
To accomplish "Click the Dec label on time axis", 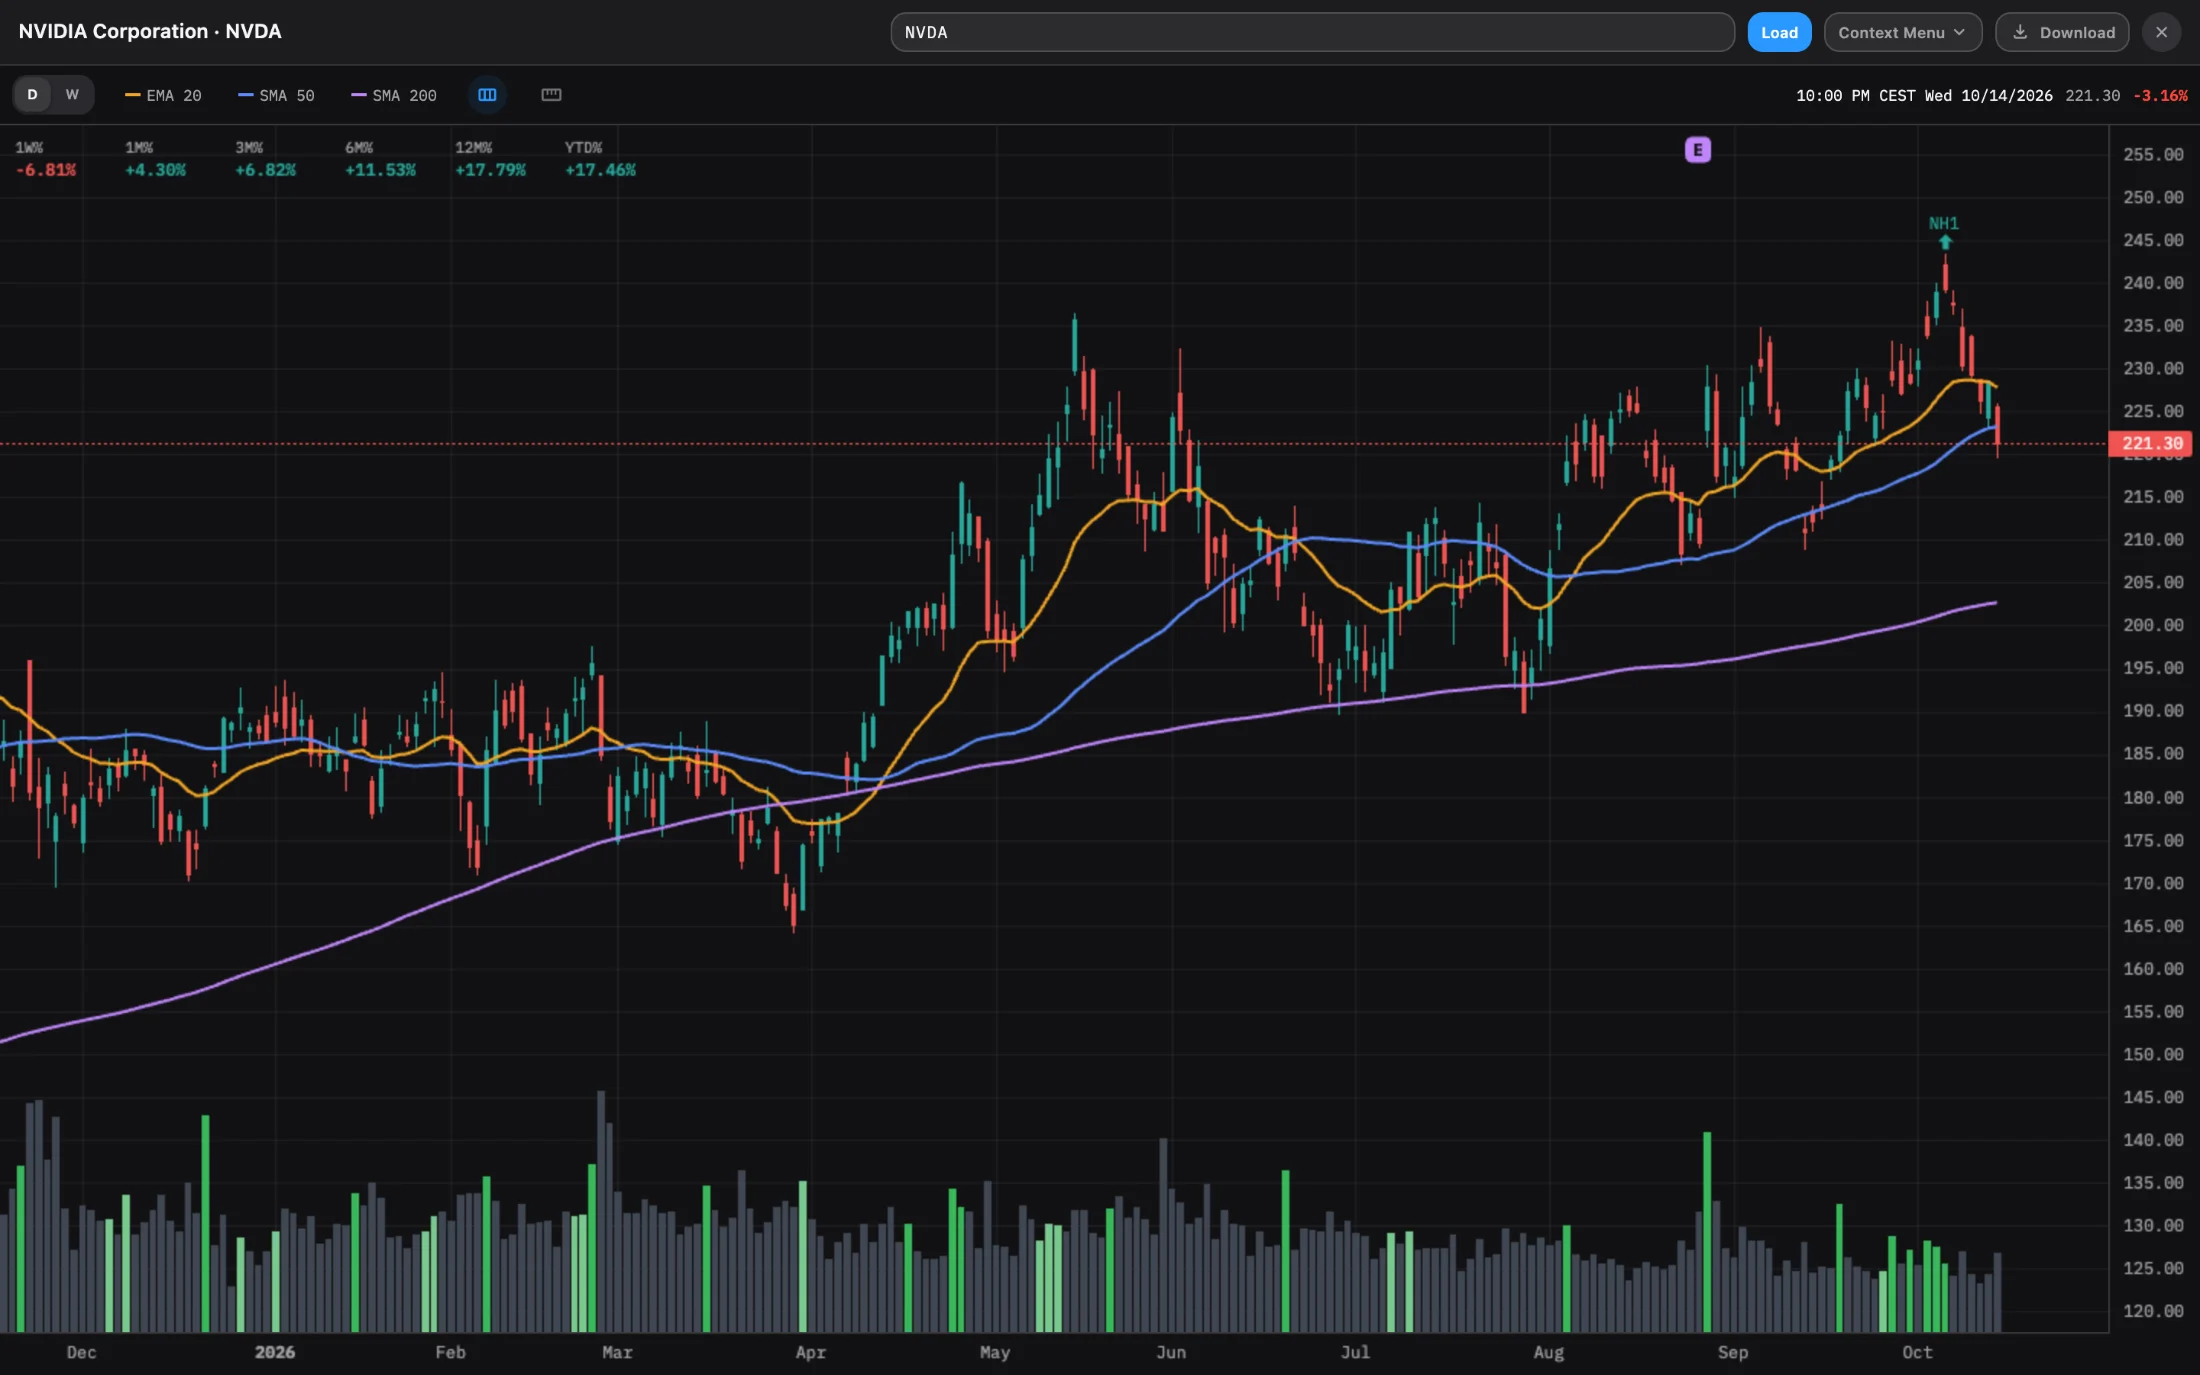I will tap(81, 1352).
